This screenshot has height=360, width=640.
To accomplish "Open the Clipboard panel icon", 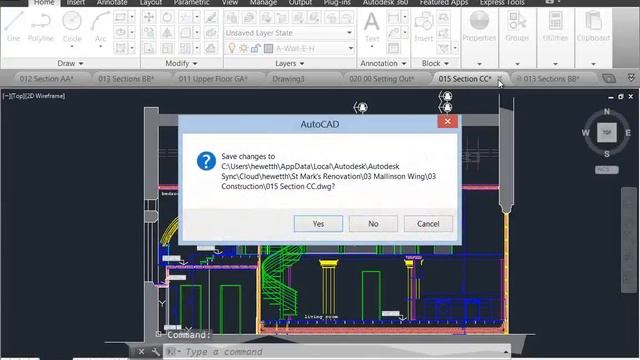I will coord(593,20).
